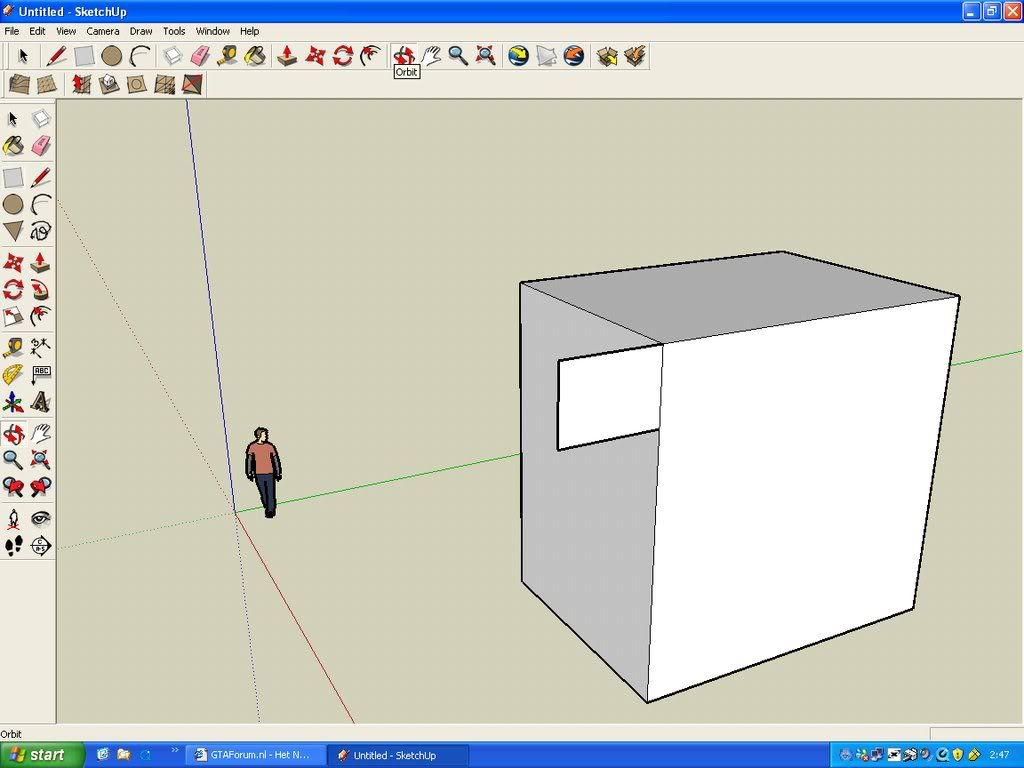Select the Protractor tool

[13, 376]
